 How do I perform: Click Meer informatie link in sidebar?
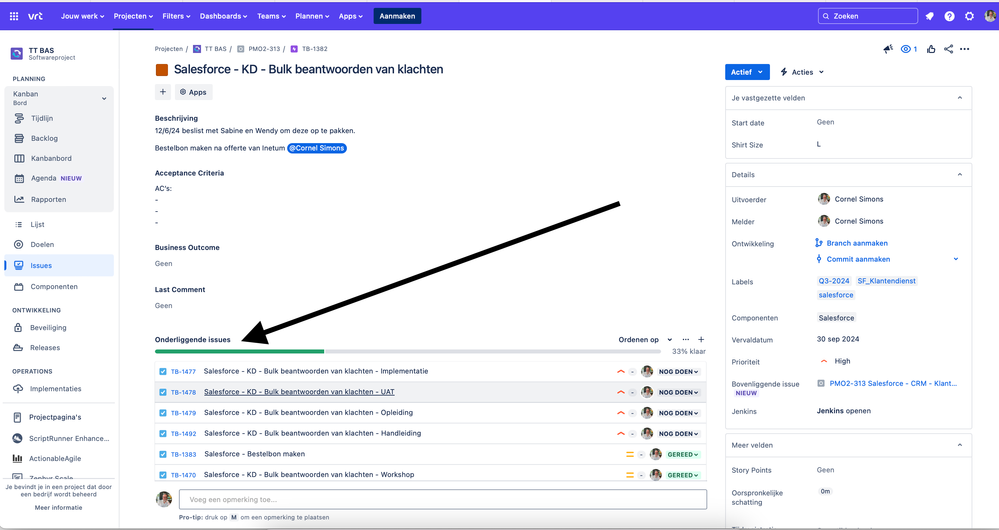pos(59,508)
